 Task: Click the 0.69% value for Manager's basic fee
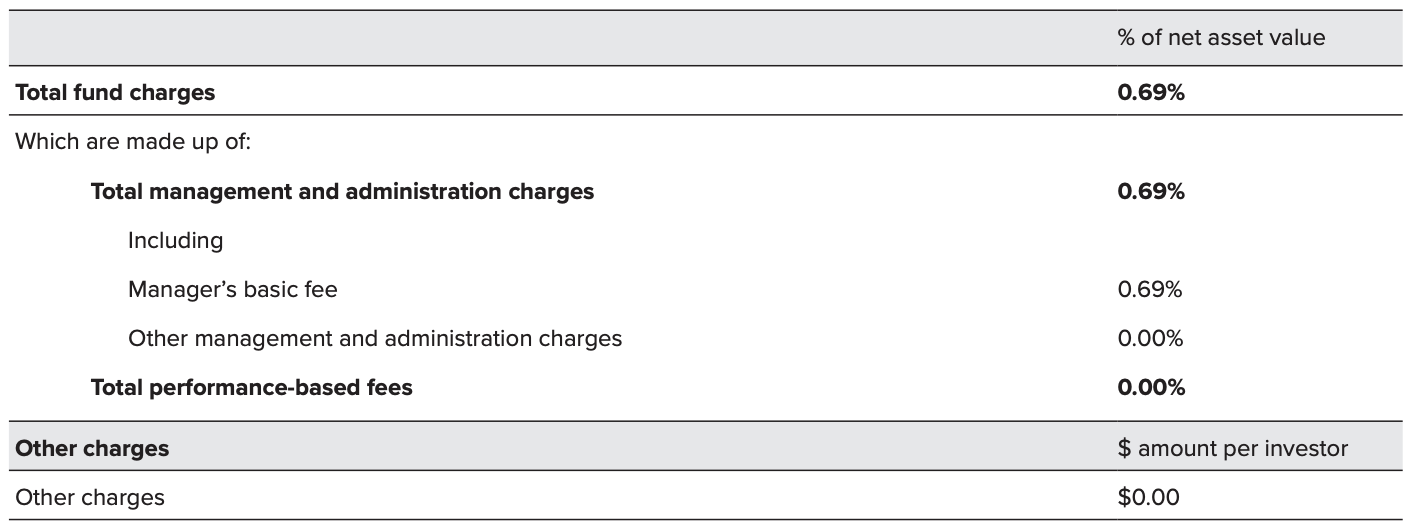1150,290
